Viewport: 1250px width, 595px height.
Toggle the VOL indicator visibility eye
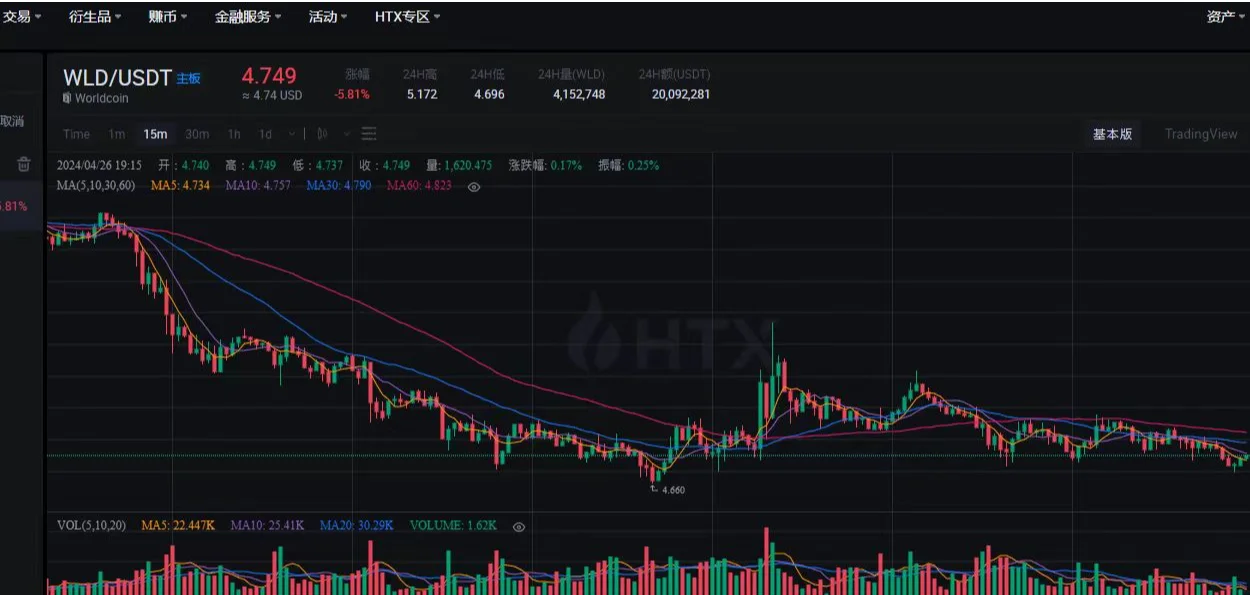[x=518, y=526]
